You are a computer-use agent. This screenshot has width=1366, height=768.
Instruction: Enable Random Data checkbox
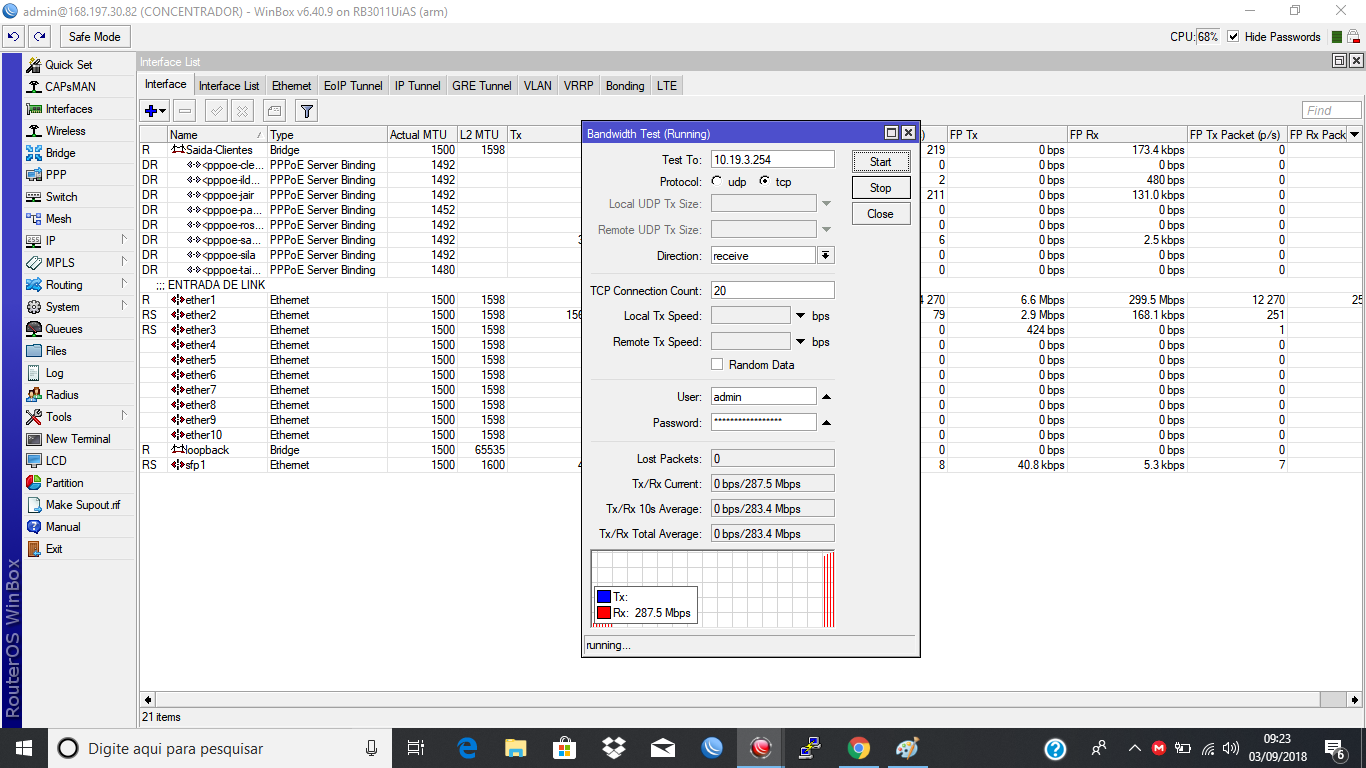click(717, 364)
